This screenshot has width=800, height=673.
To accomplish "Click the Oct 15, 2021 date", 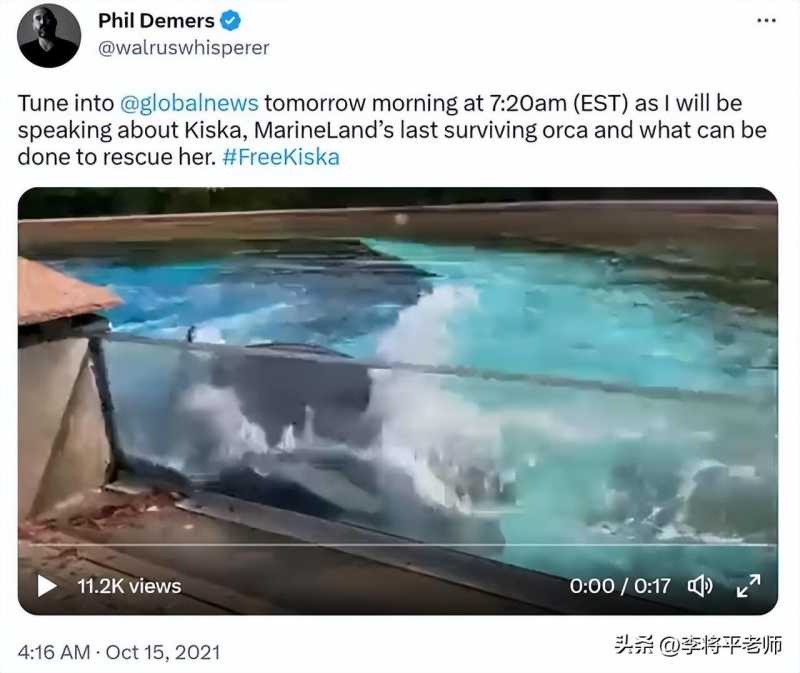I will tap(163, 652).
